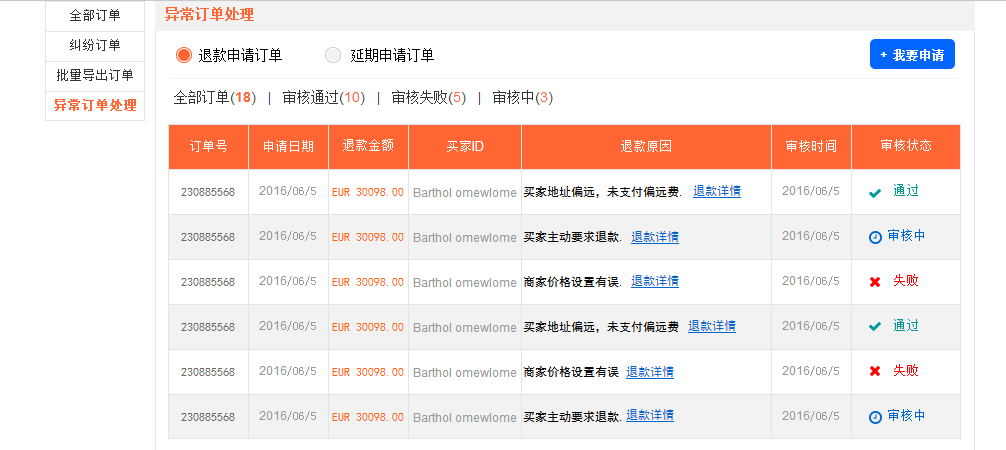
Task: Open 纠纷订单 in the sidebar
Action: pyautogui.click(x=95, y=46)
